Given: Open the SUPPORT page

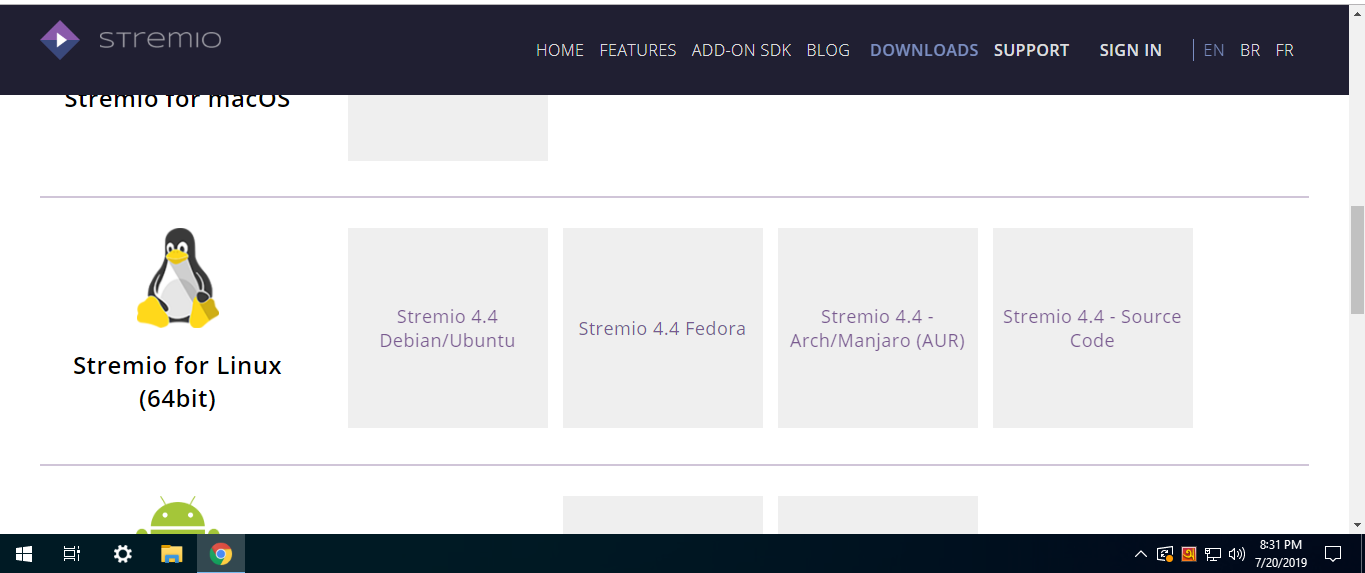Looking at the screenshot, I should (x=1031, y=50).
